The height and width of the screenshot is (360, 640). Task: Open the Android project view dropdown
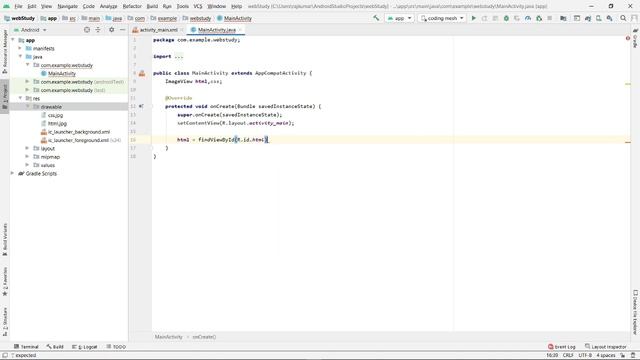pyautogui.click(x=31, y=30)
